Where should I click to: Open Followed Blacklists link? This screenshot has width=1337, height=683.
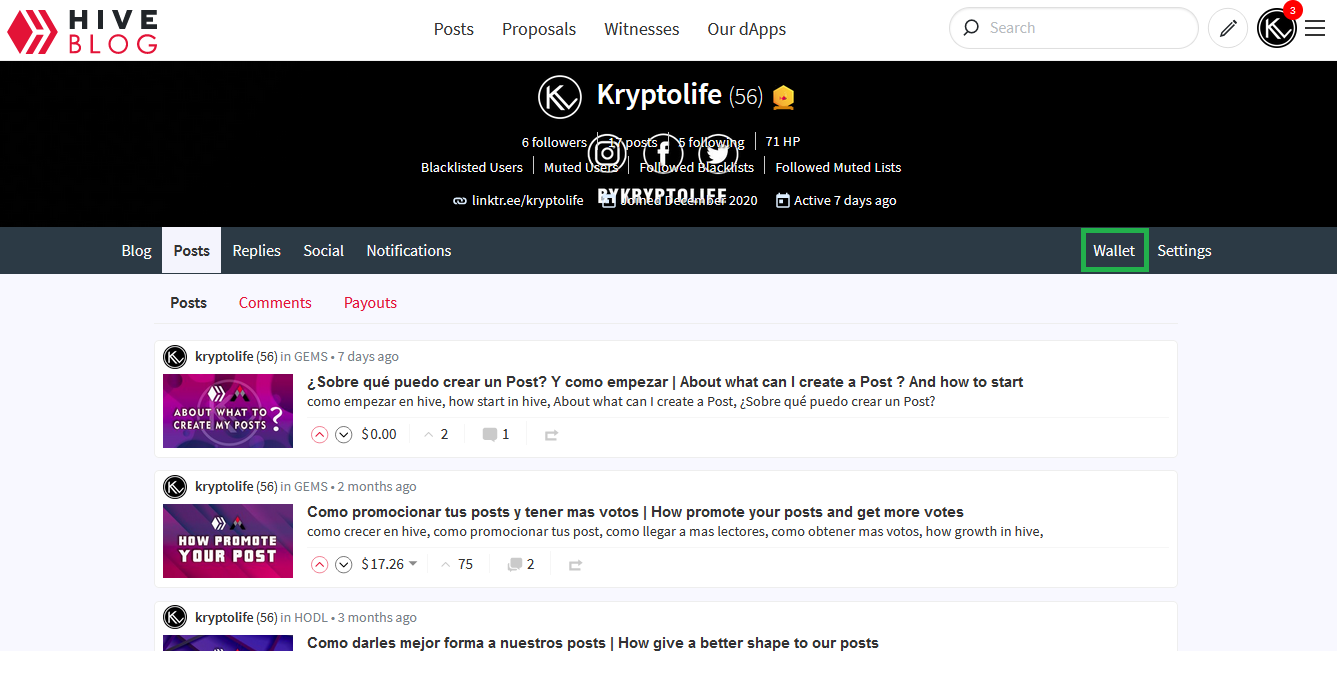697,167
